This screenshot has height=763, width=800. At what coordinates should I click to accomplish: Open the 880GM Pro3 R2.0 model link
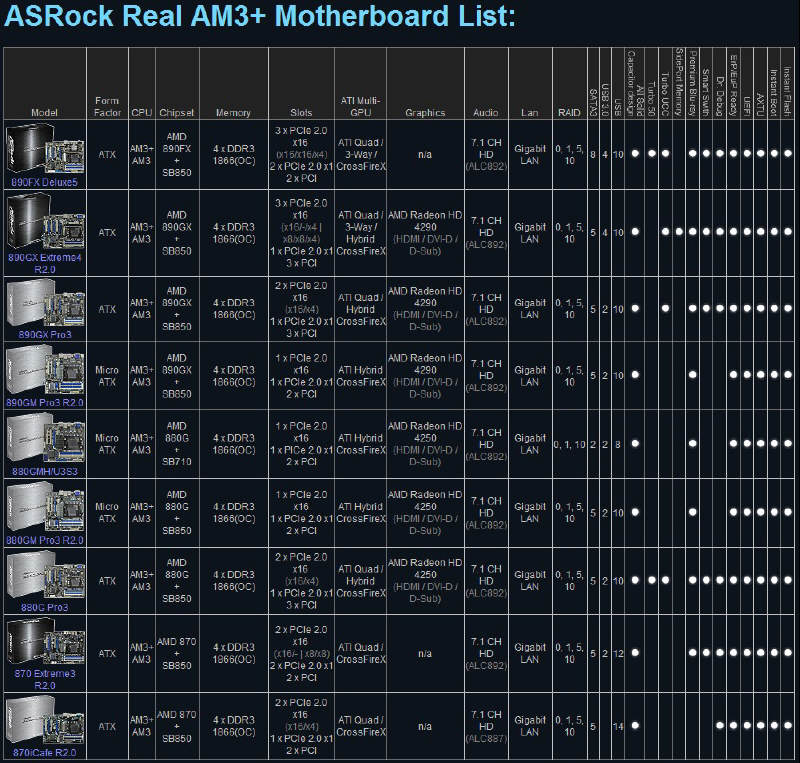(44, 540)
